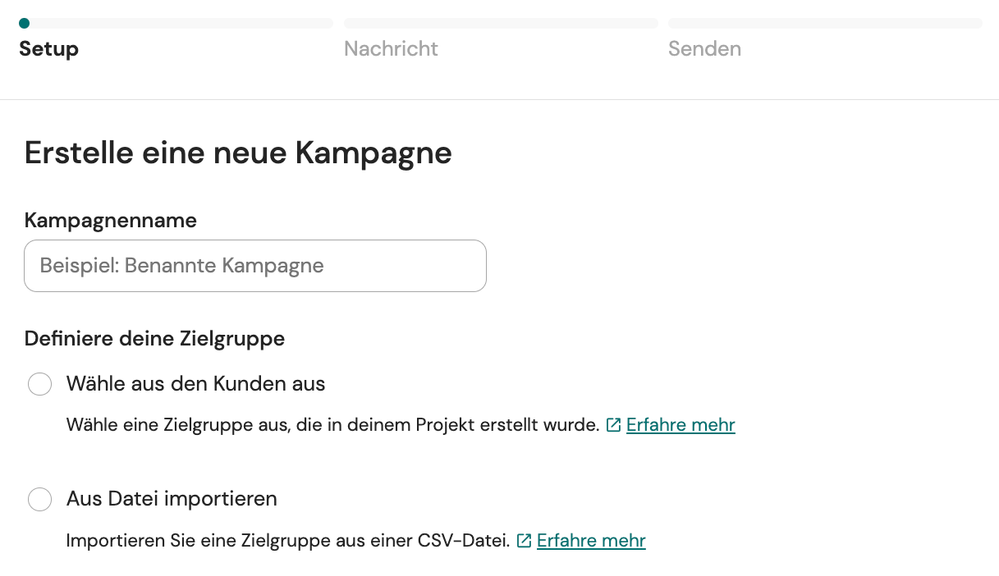The width and height of the screenshot is (999, 576).
Task: Click the "Wähle aus den Kunden aus" label text
Action: coord(196,384)
